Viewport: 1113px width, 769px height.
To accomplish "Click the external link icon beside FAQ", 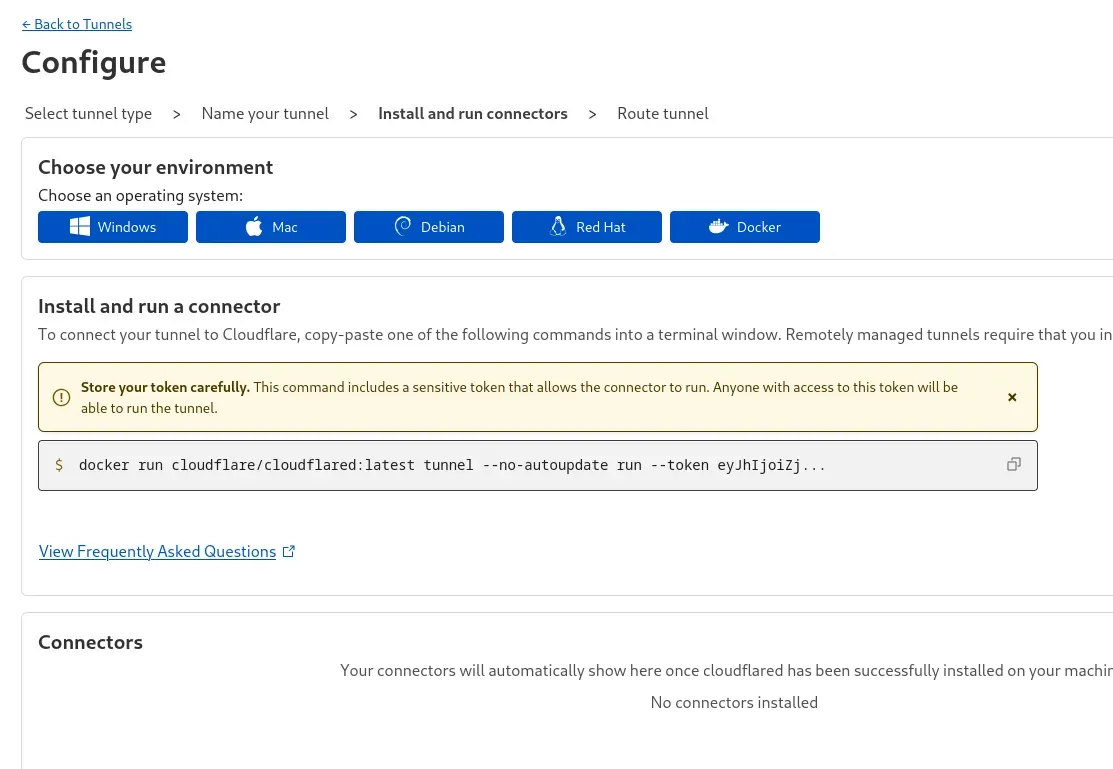I will 289,552.
